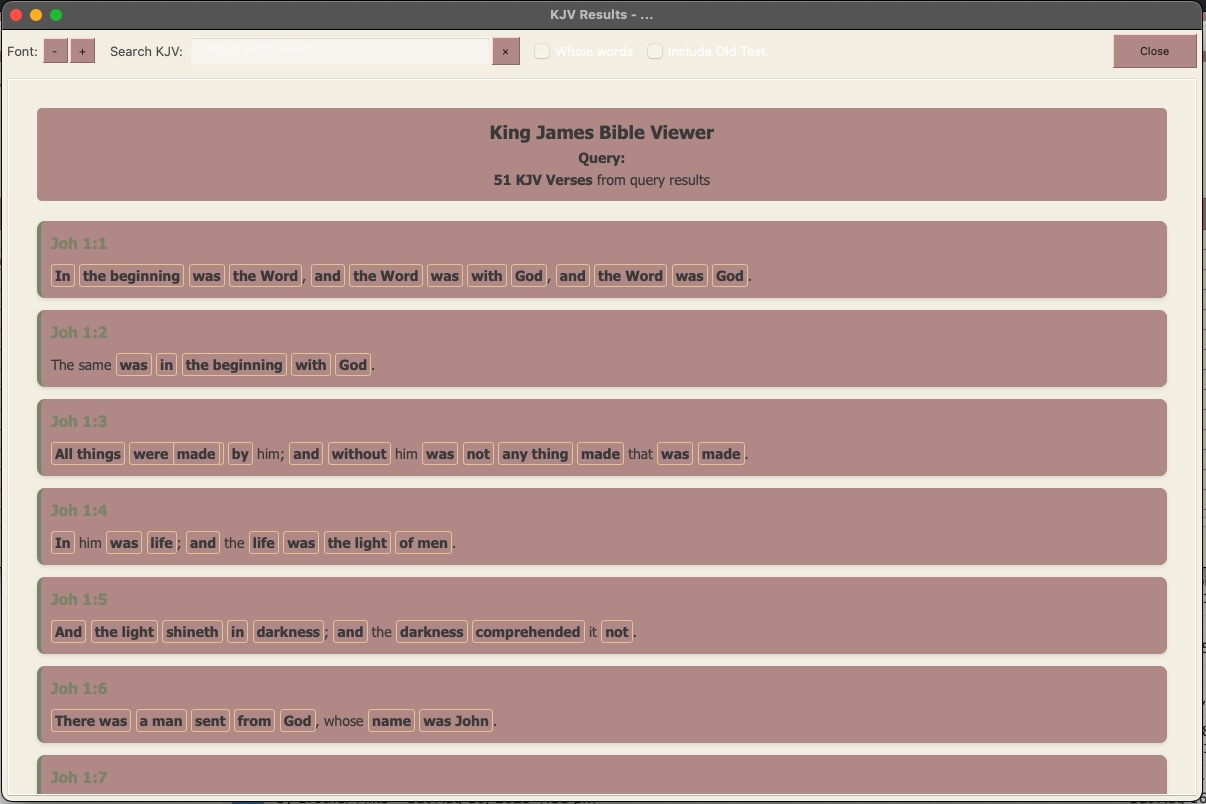Select the Joh 1:3 verse reference
This screenshot has width=1206, height=804.
tap(79, 421)
